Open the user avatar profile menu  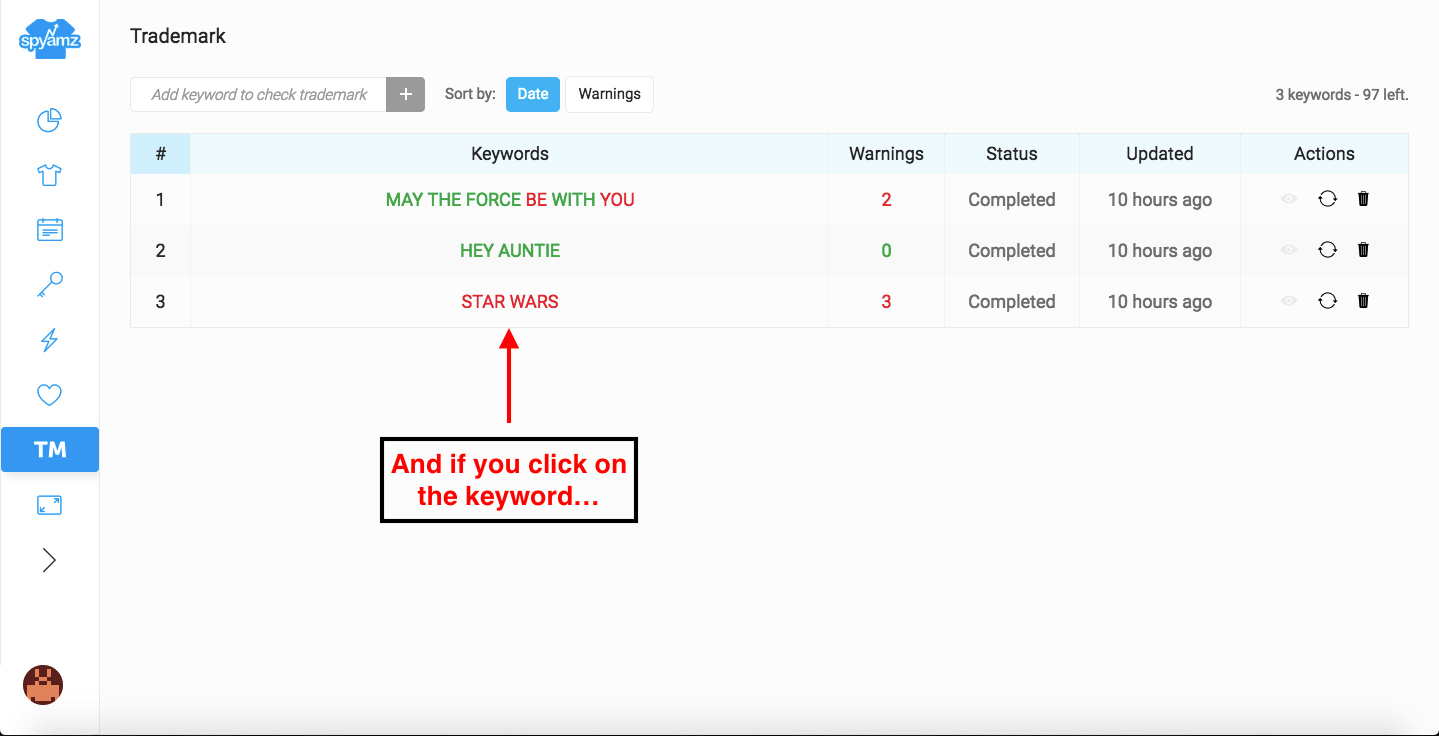(43, 686)
